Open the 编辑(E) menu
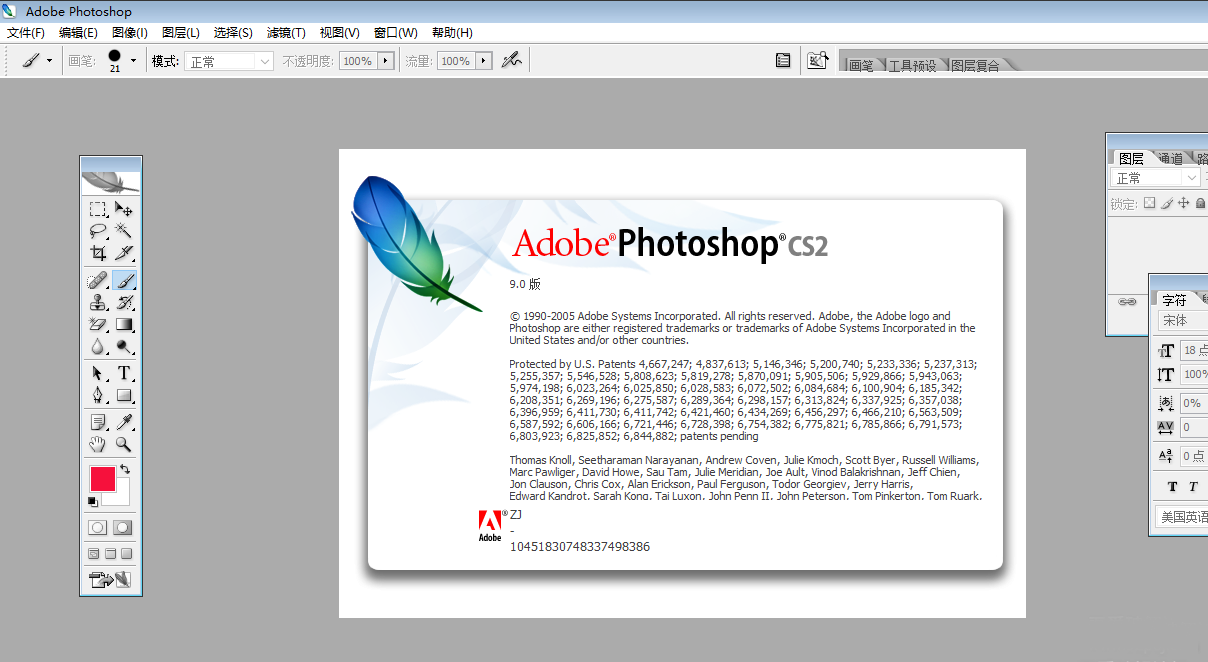 click(78, 33)
